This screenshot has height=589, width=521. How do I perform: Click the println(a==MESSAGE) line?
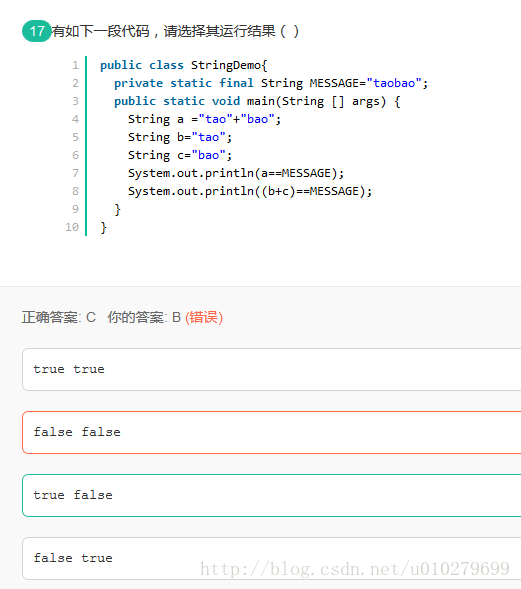pos(236,173)
